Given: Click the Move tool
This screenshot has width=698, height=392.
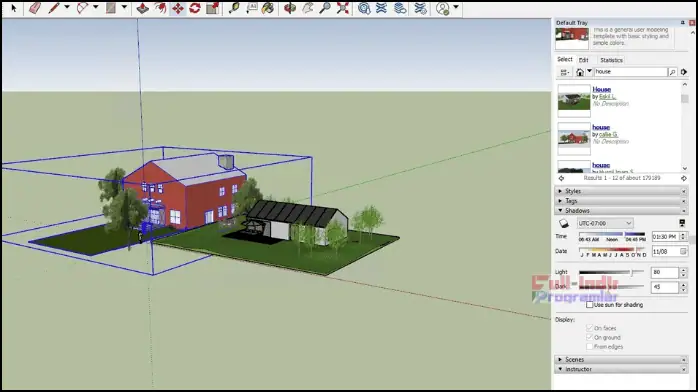Looking at the screenshot, I should (178, 8).
